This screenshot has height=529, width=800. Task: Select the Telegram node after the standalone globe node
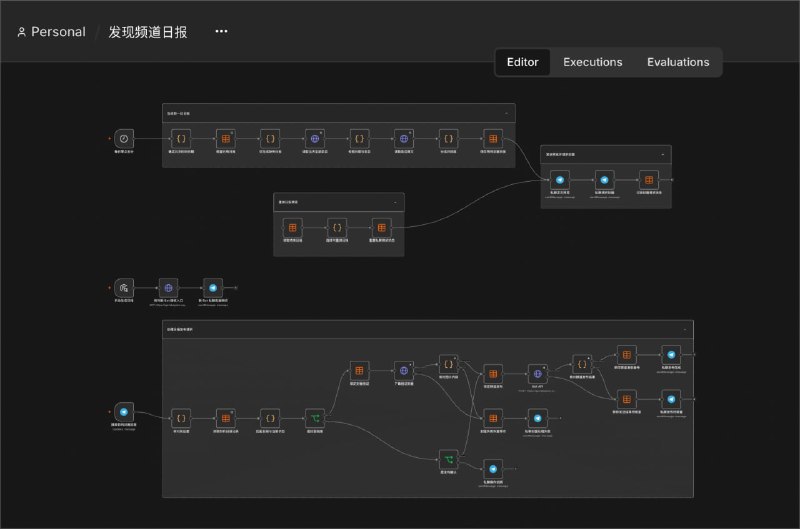coord(213,288)
